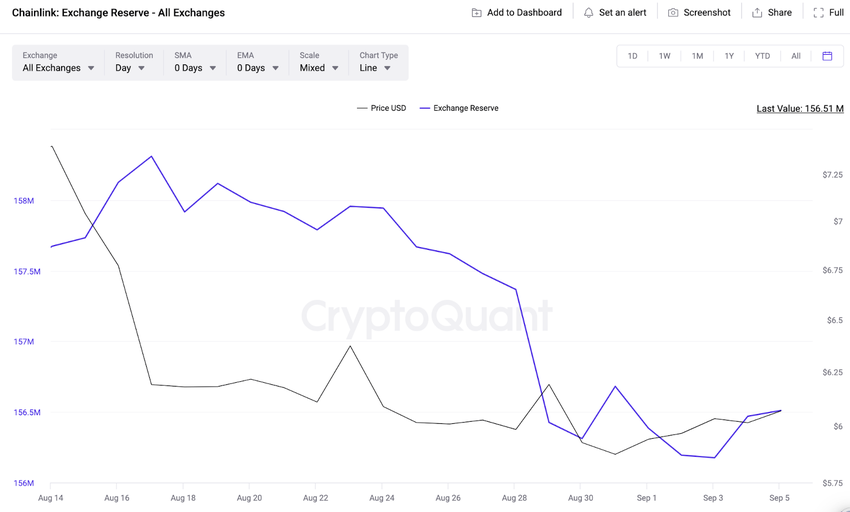
Task: Click the Full screen expand icon
Action: click(x=819, y=12)
